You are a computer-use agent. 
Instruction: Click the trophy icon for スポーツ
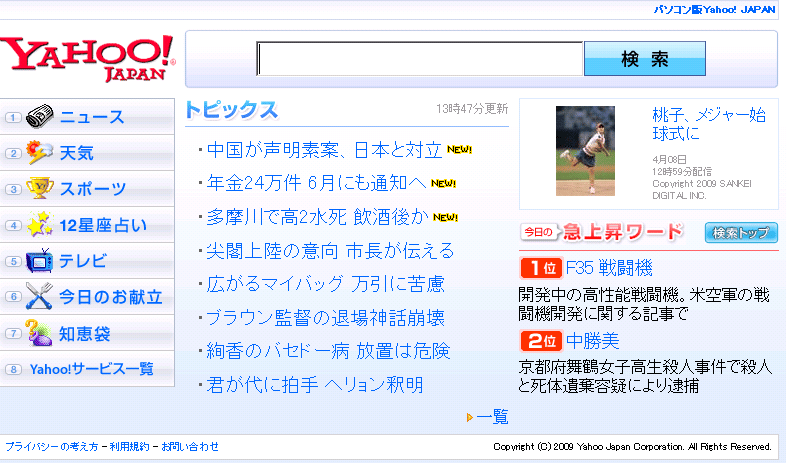point(40,188)
